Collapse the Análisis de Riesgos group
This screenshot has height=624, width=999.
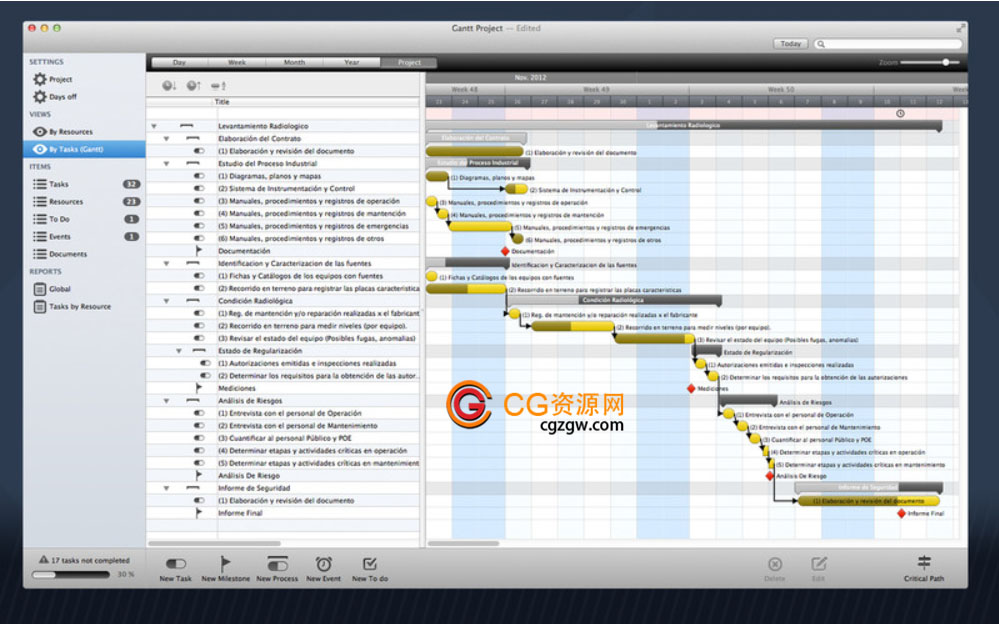(166, 401)
